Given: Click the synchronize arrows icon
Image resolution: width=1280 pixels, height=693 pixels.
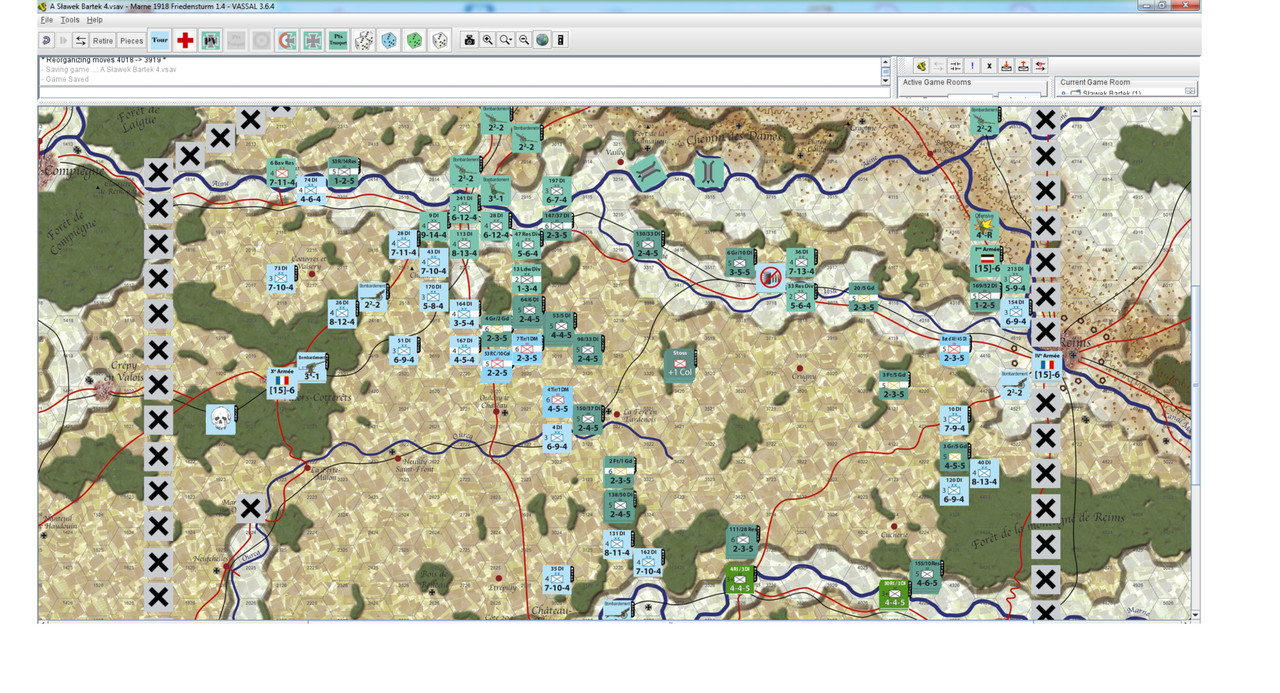Looking at the screenshot, I should tap(955, 66).
